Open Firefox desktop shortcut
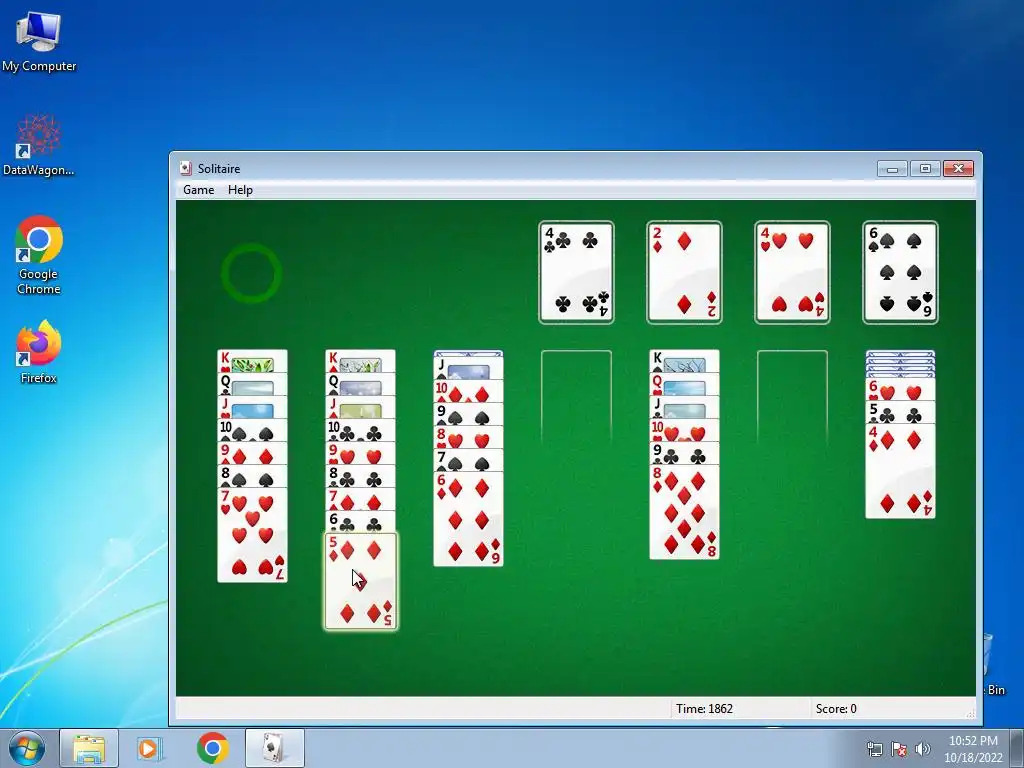1024x768 pixels. (x=39, y=352)
